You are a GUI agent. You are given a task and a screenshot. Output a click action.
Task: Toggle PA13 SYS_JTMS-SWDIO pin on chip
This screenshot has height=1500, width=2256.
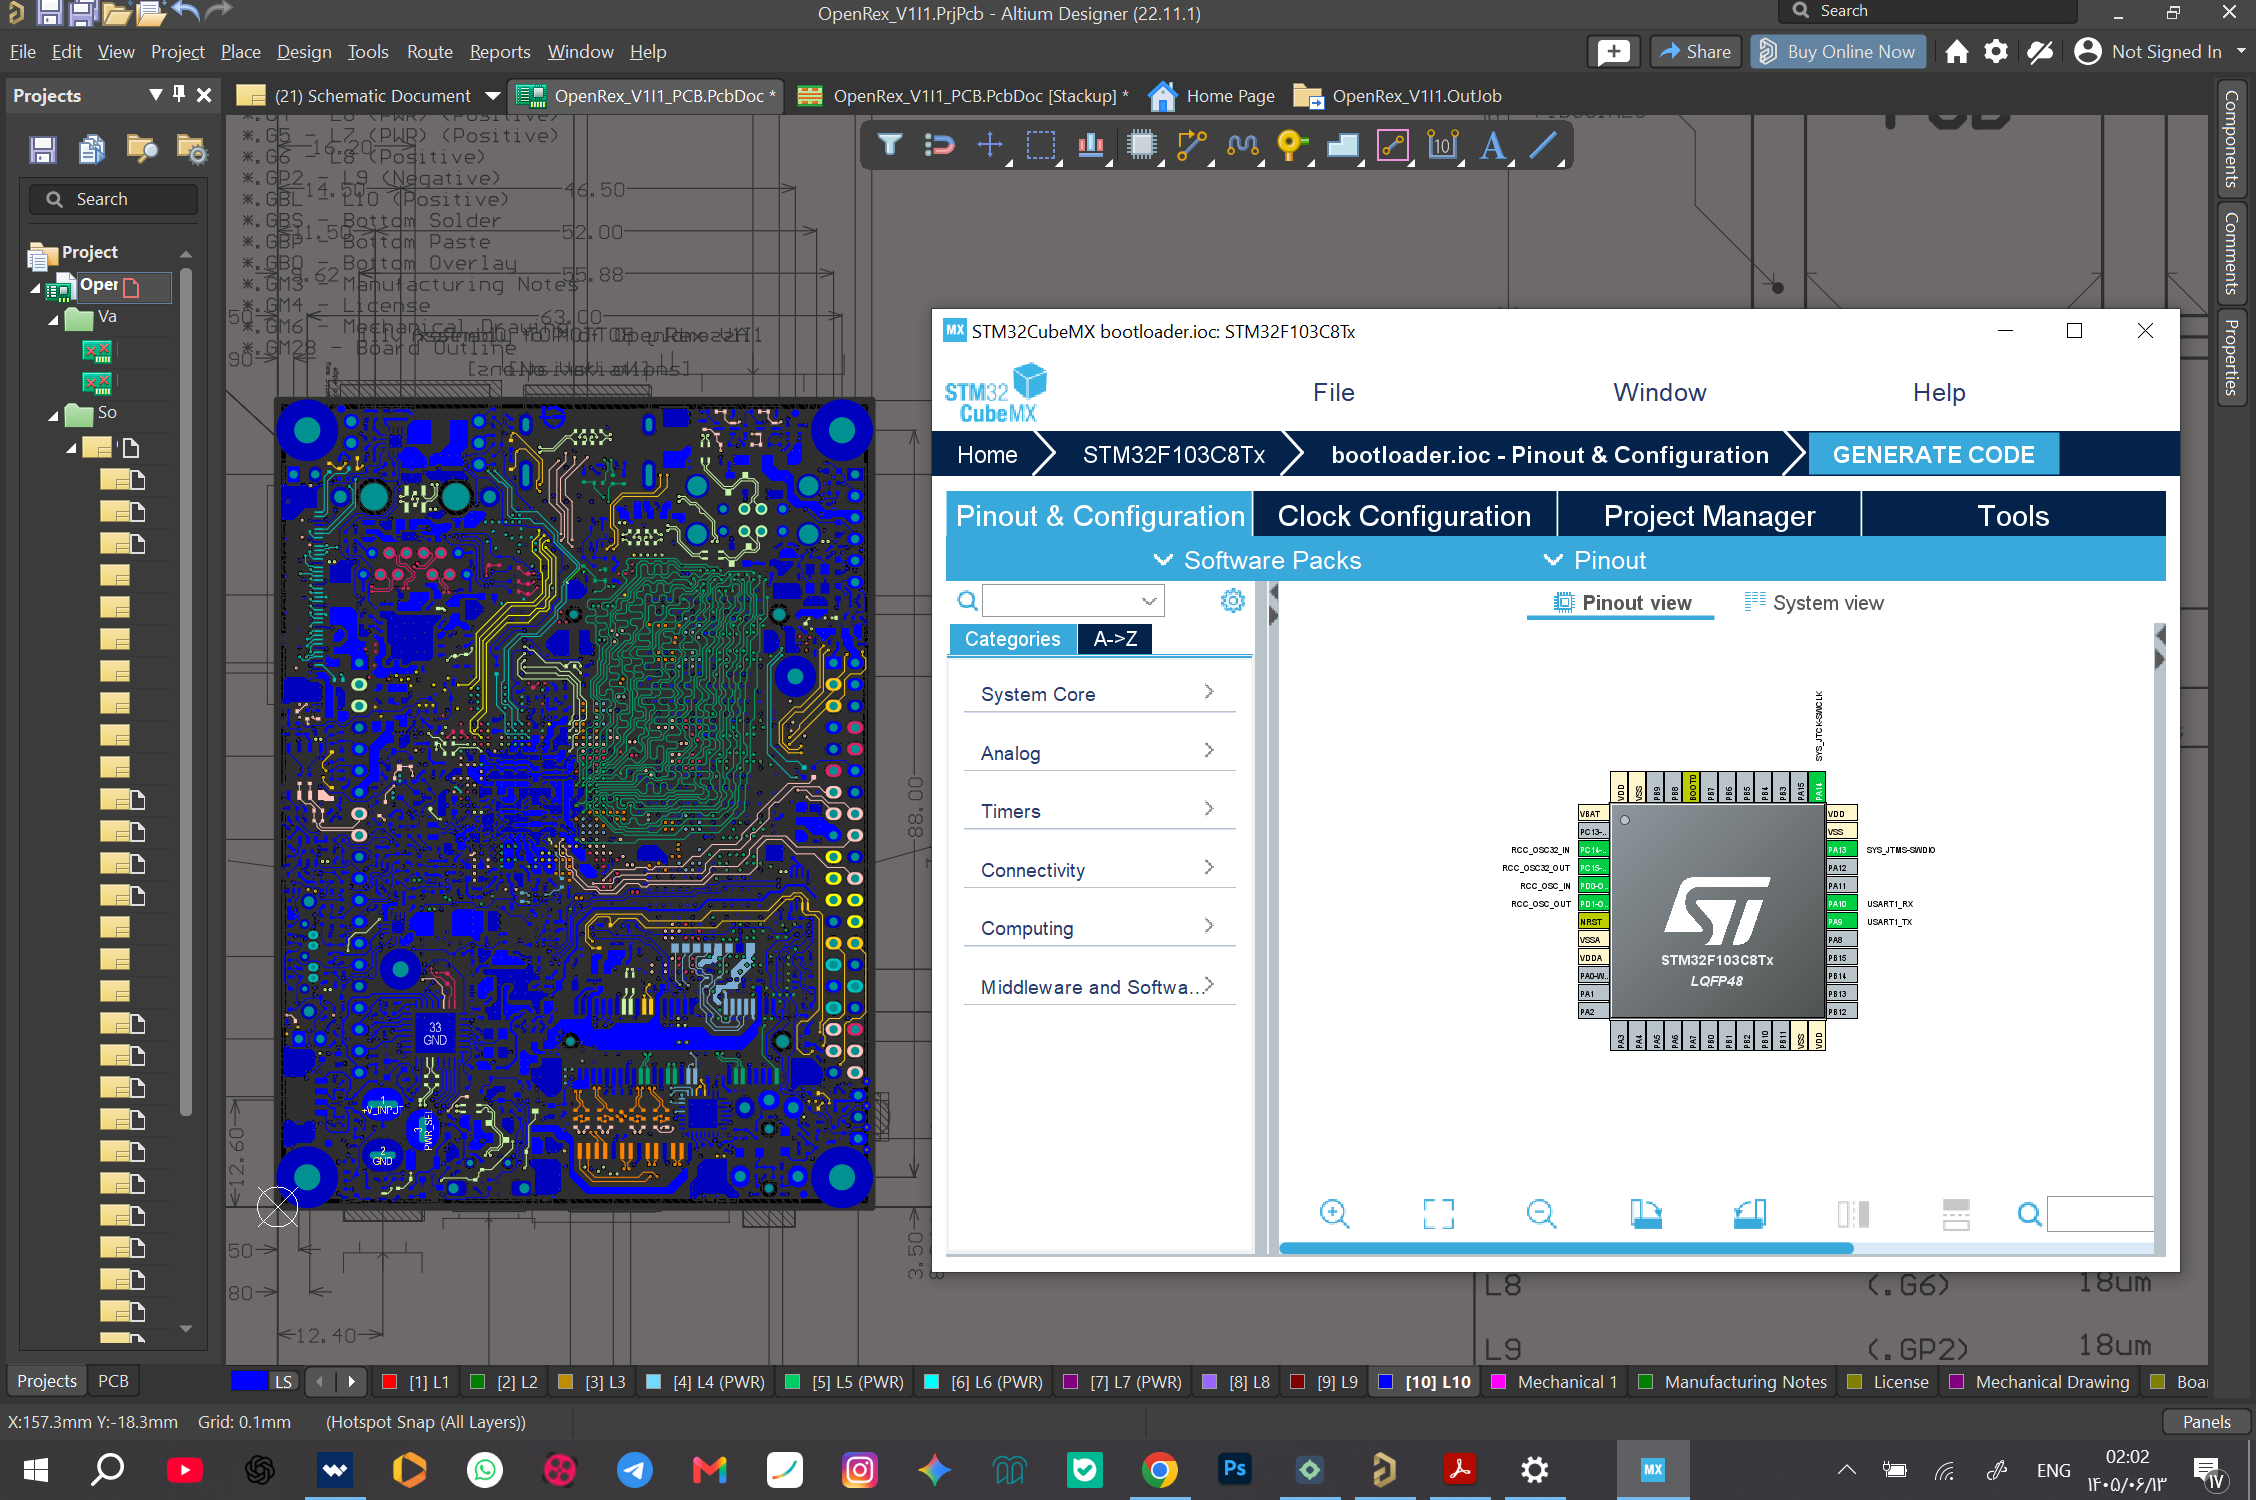1842,850
